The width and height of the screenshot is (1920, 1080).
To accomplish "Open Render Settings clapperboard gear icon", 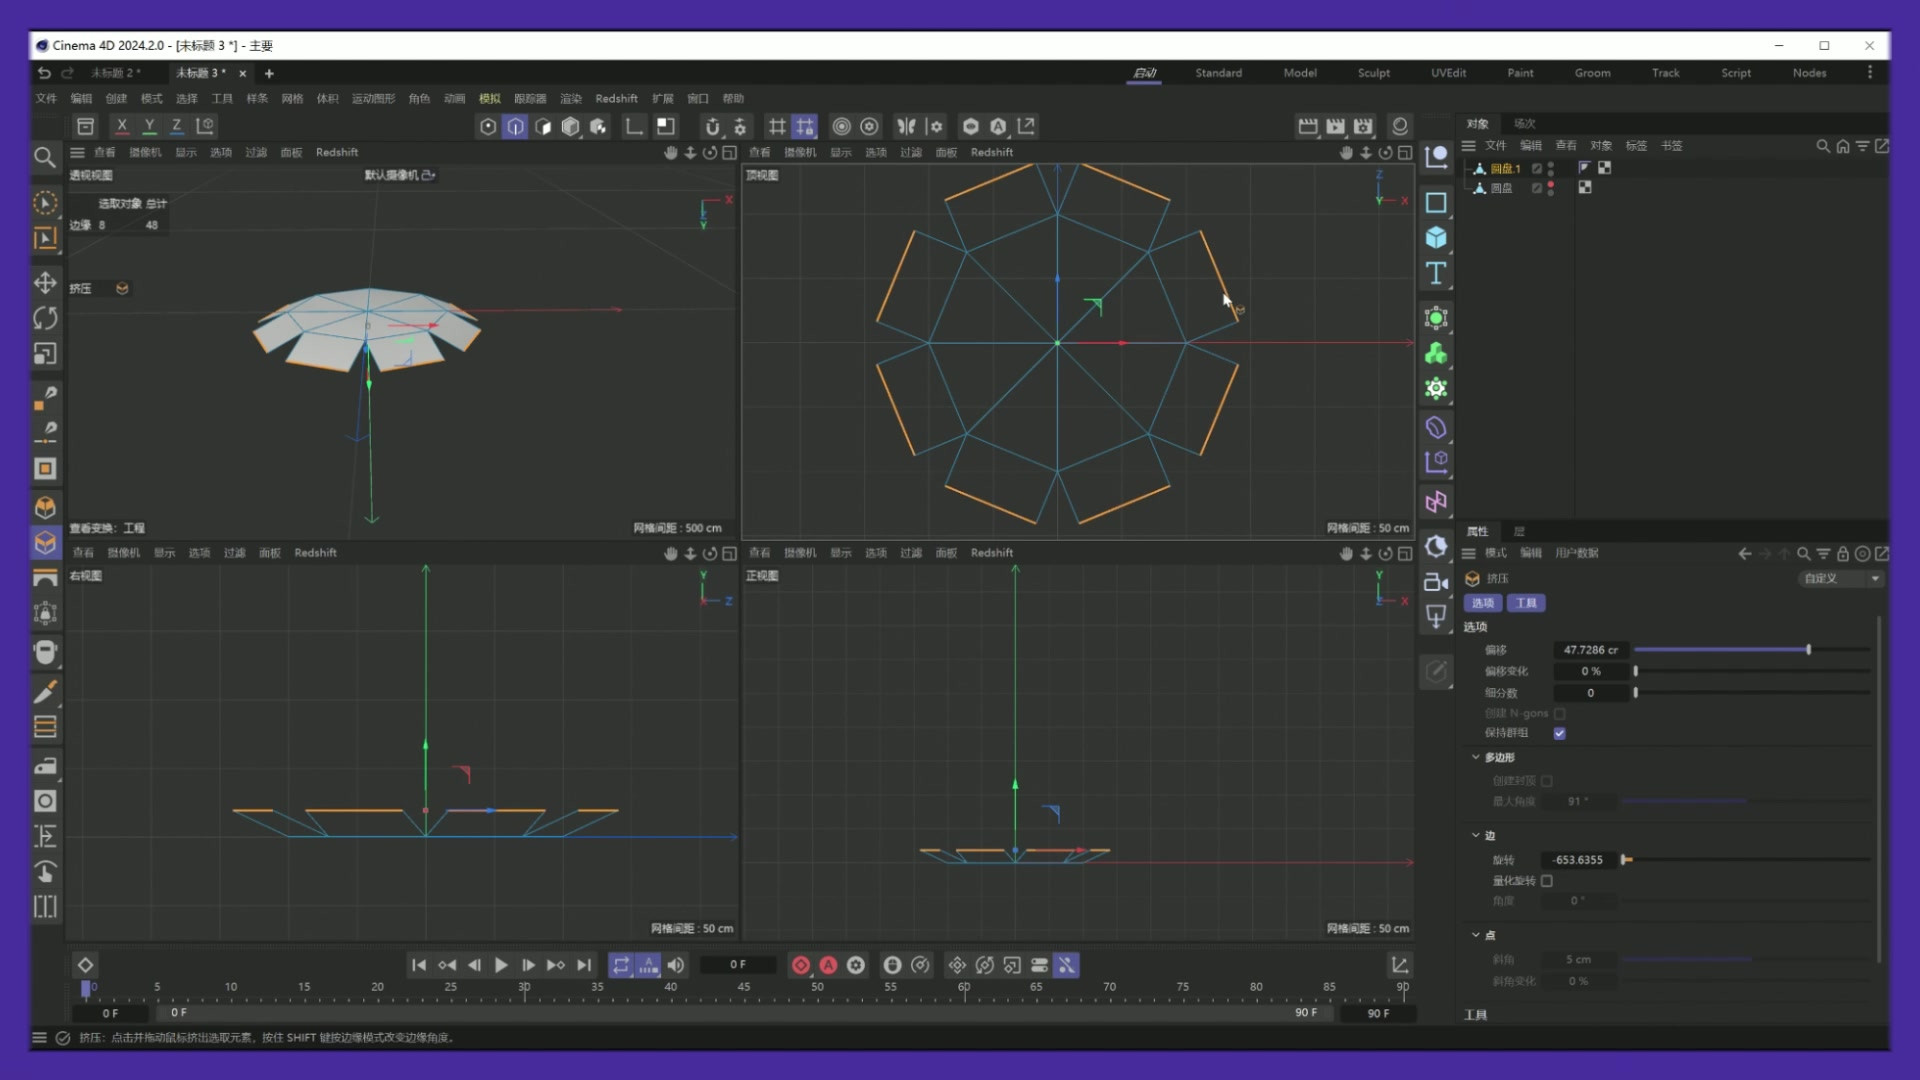I will pos(1364,126).
